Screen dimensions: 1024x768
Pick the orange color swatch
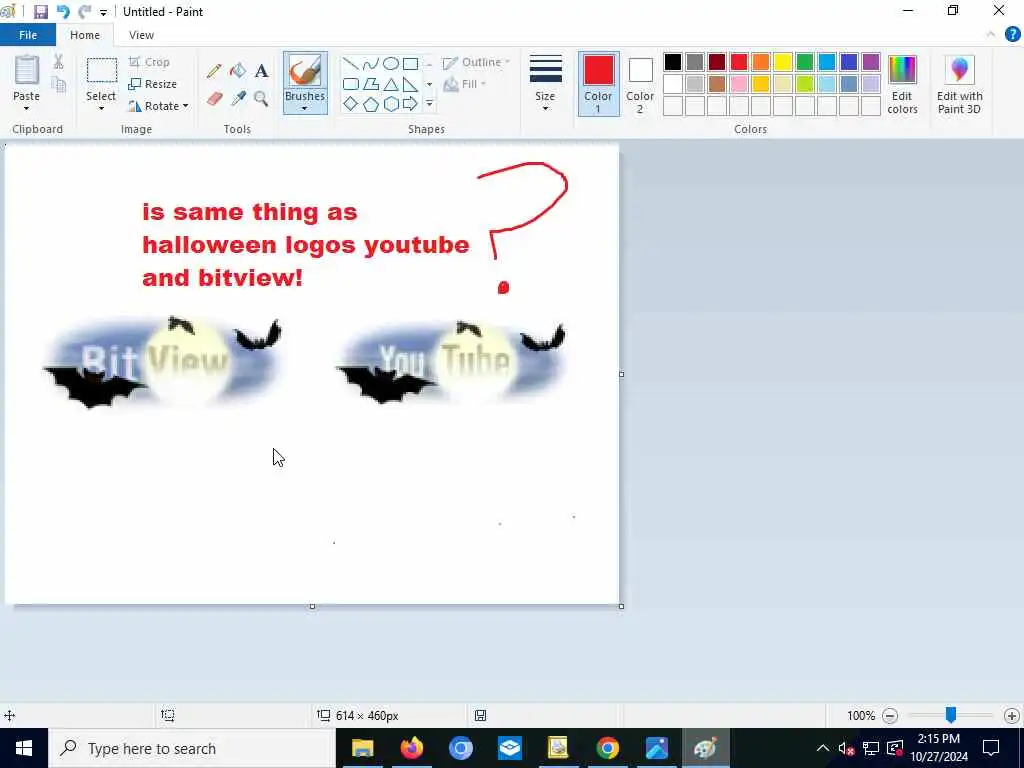[x=760, y=62]
